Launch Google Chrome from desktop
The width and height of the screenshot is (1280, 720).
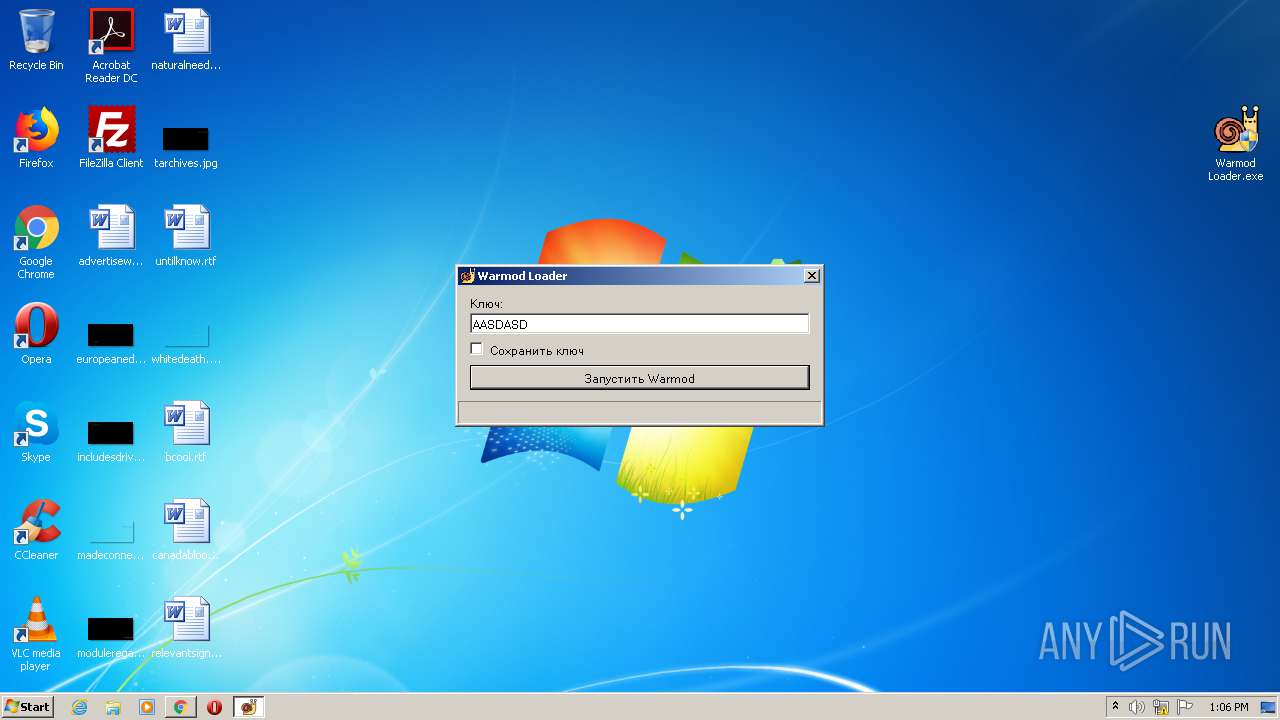tap(36, 242)
